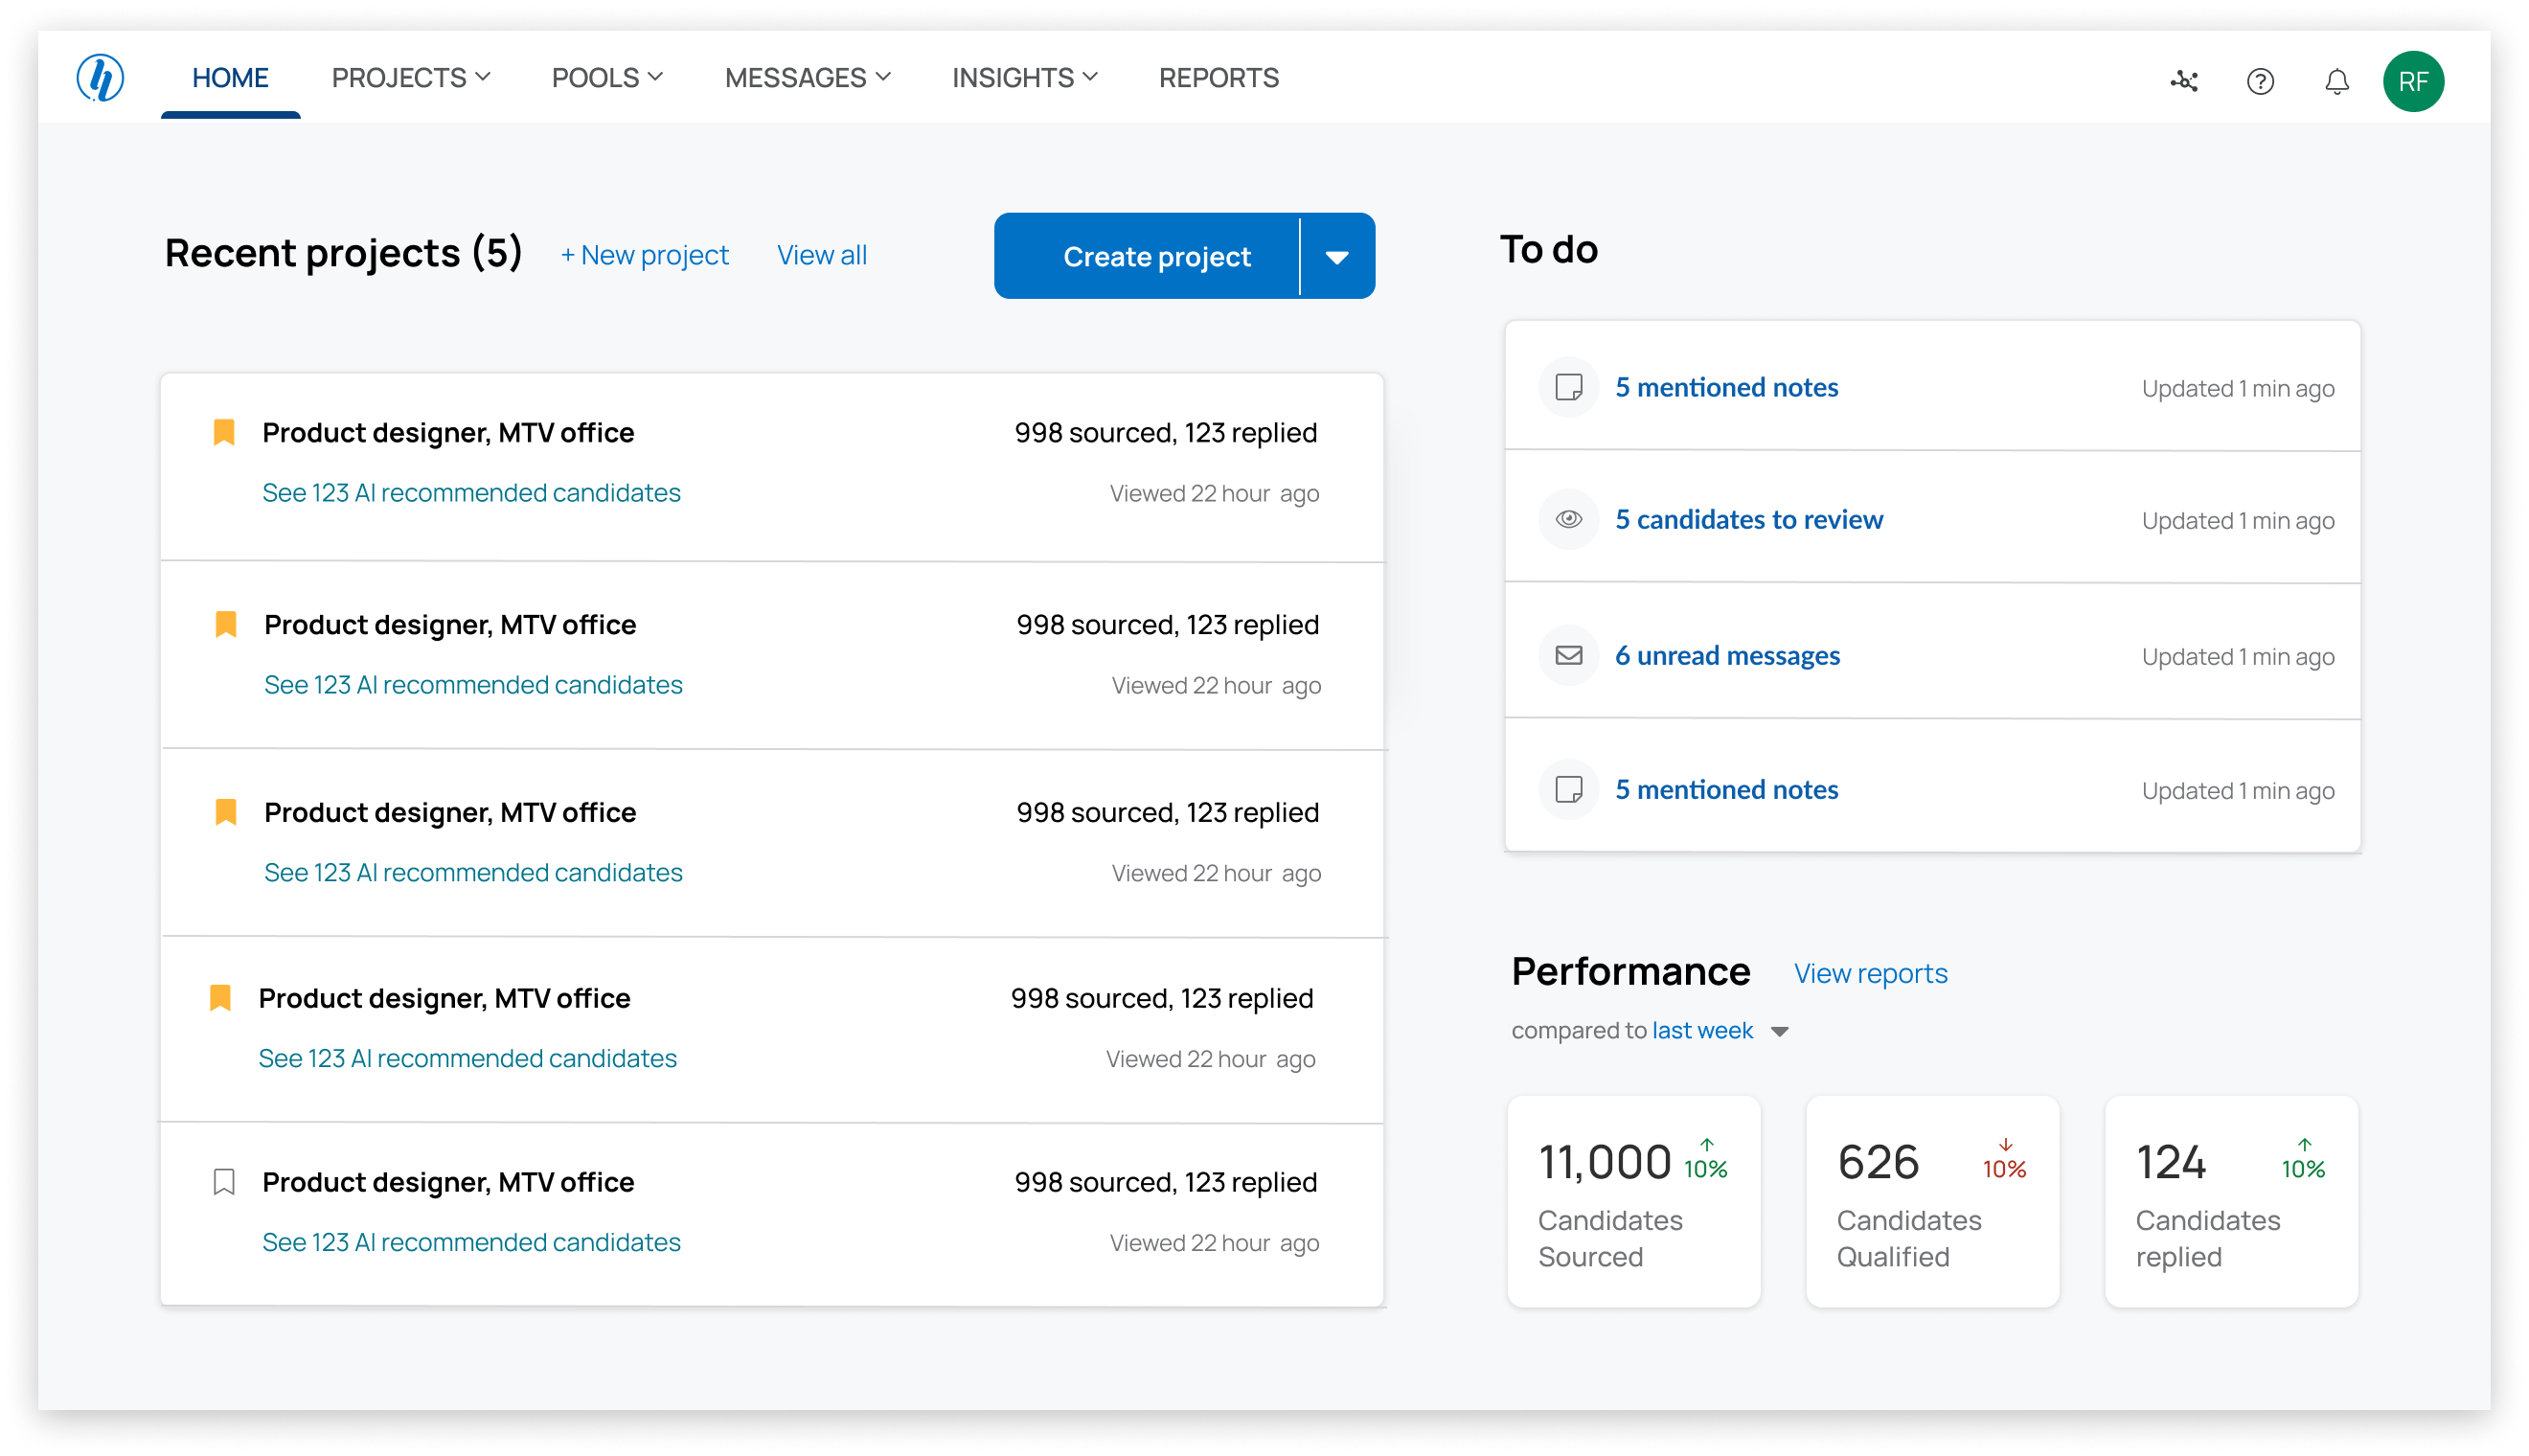Screen dimensions: 2529x1456
Task: Open the Candidates Qualified performance card
Action: pos(1932,1201)
